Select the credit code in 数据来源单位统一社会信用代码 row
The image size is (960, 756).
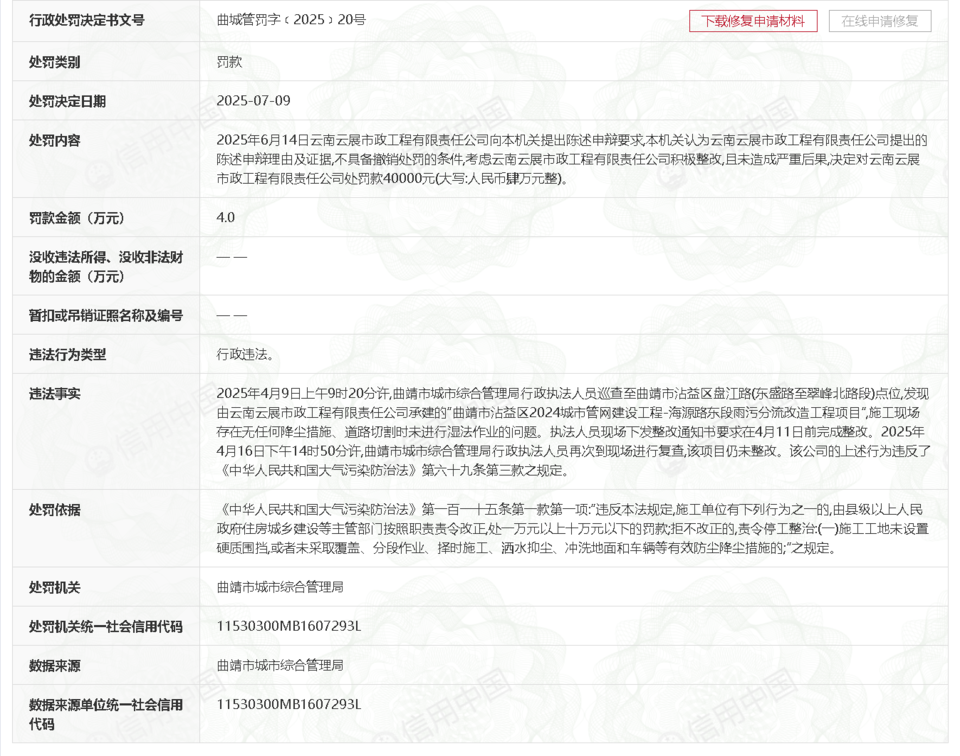(288, 704)
